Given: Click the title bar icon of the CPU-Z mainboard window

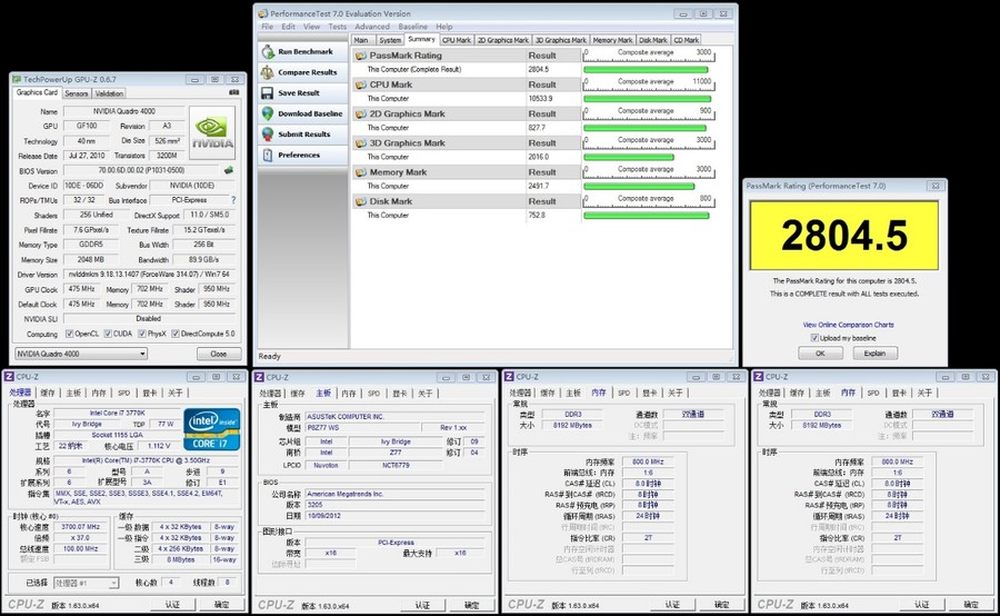Looking at the screenshot, I should click(260, 378).
